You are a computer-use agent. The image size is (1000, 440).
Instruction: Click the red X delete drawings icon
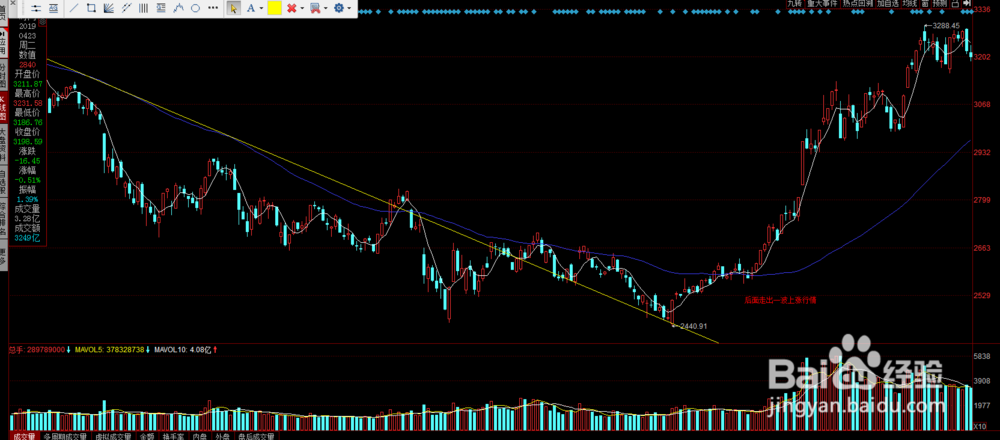pos(291,8)
